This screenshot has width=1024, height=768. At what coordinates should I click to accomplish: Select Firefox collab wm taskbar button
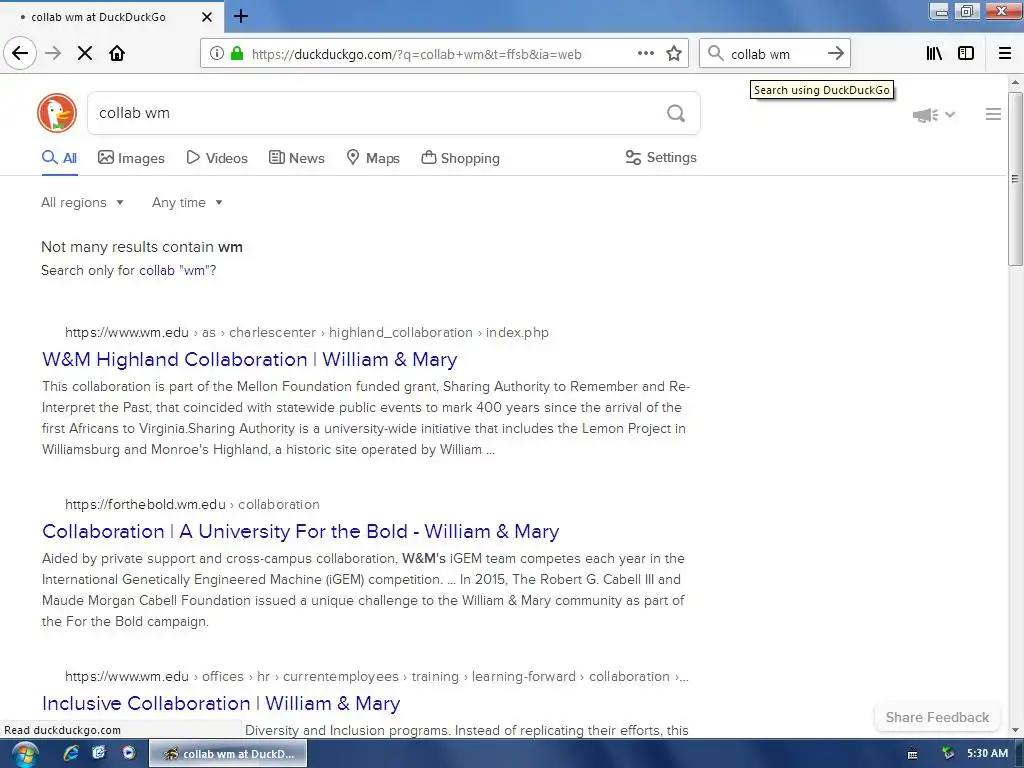pos(228,754)
